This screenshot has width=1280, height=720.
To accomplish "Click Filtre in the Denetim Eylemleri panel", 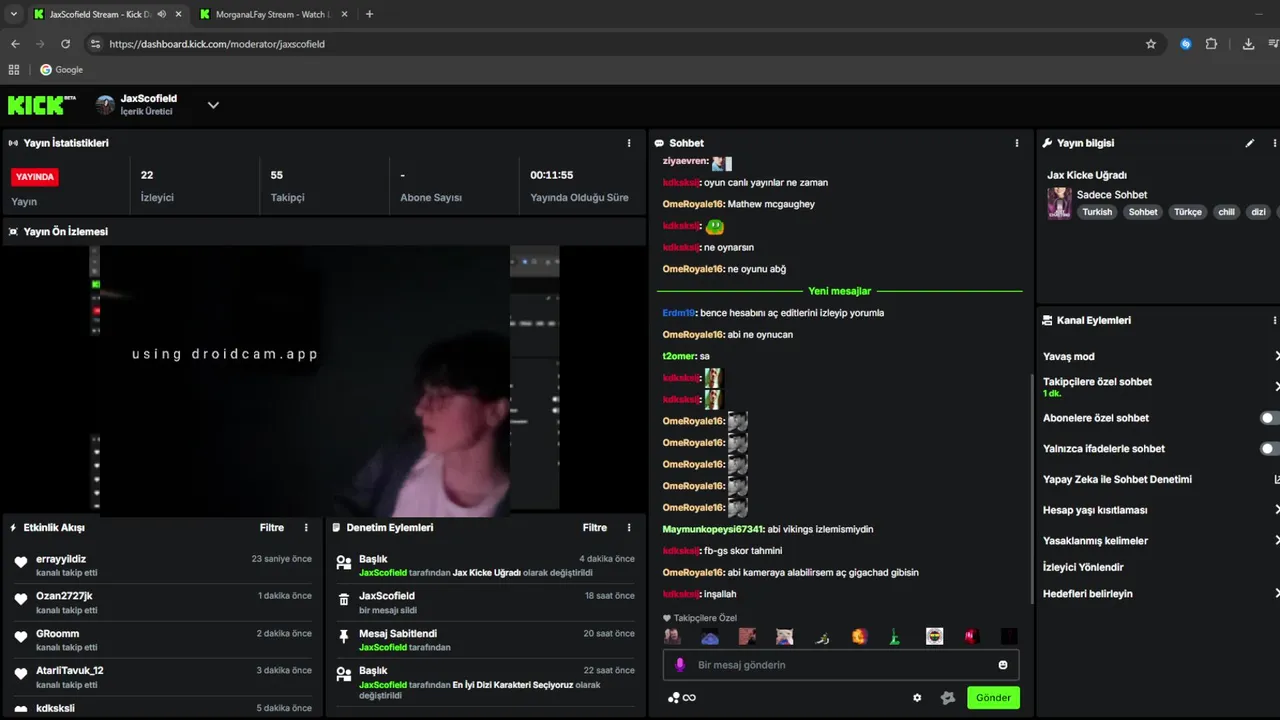I will point(595,527).
